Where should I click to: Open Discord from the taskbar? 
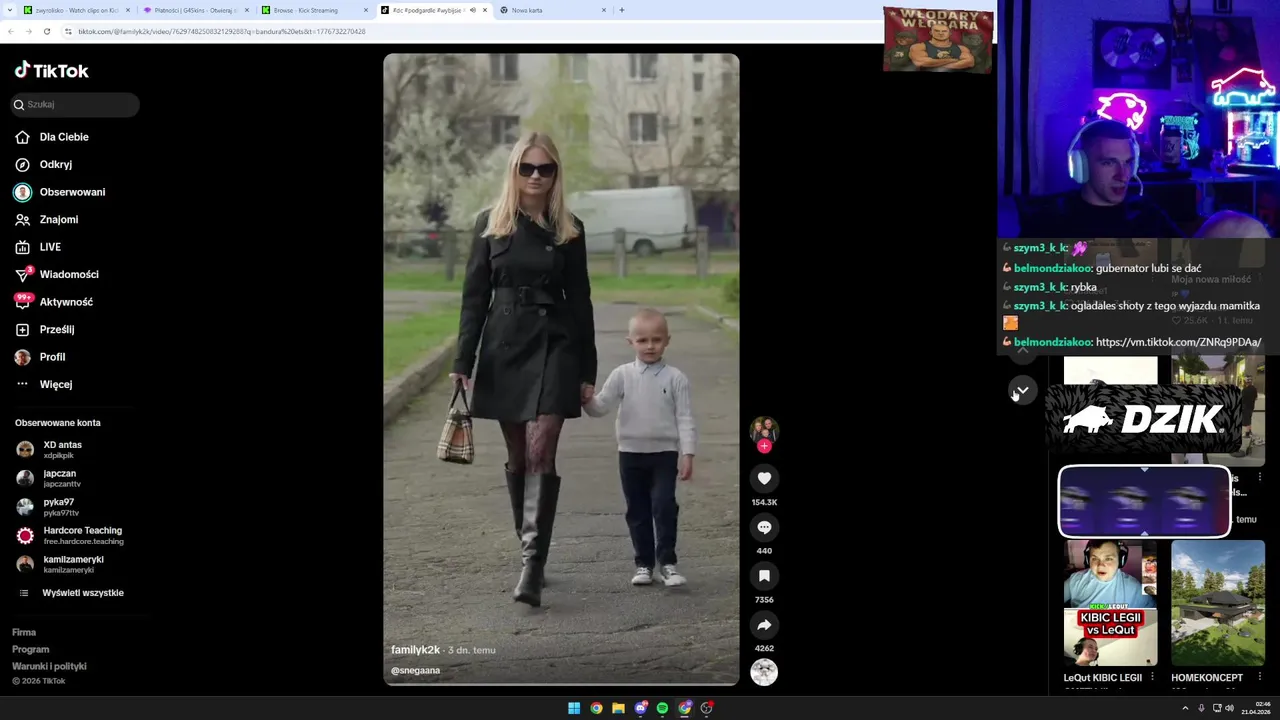point(641,708)
